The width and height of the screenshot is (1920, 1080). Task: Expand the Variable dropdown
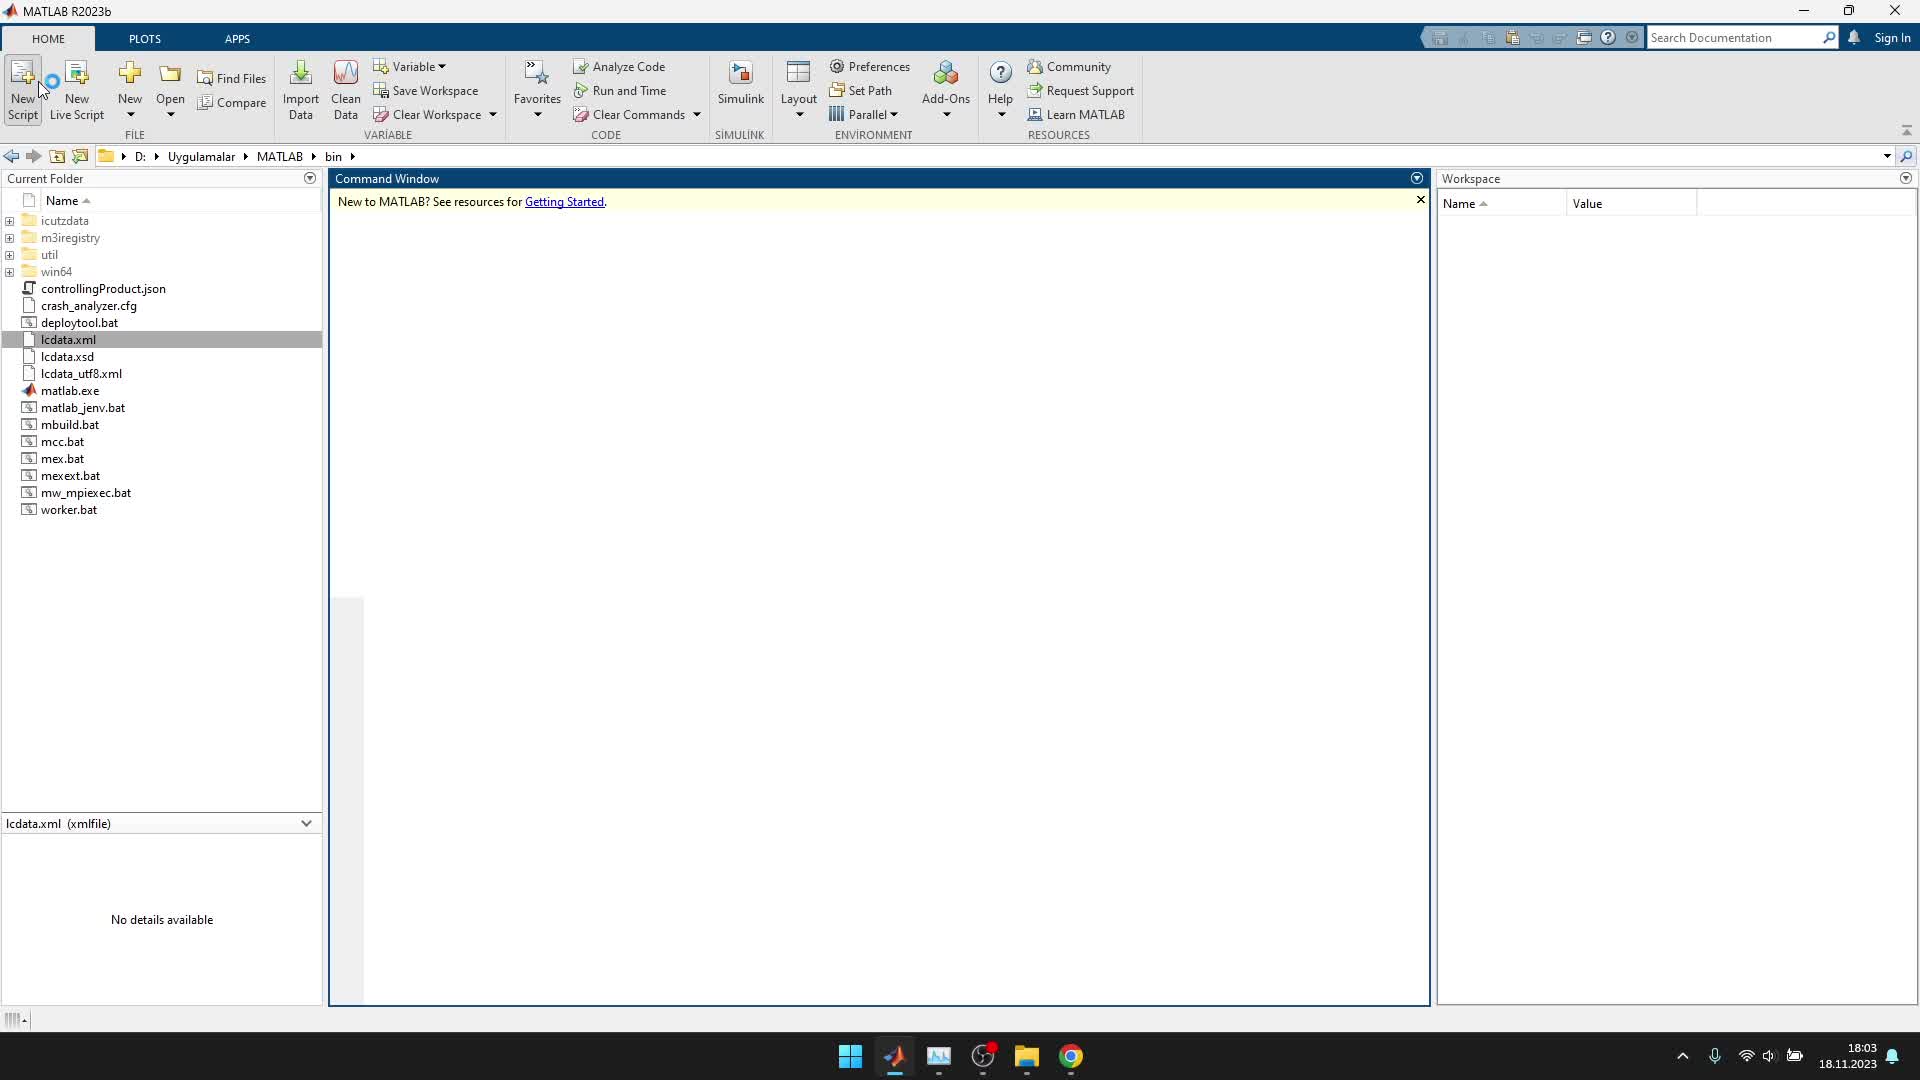pos(410,66)
